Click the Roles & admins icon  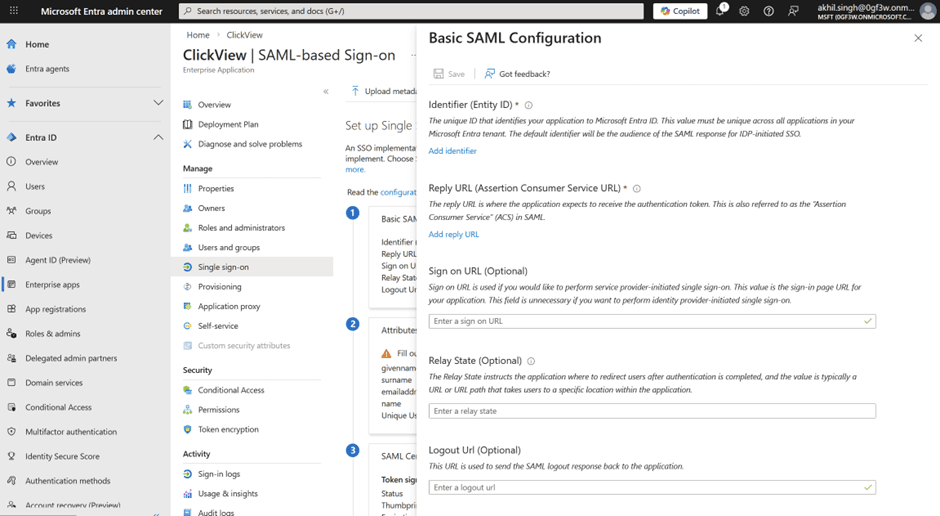(11, 334)
